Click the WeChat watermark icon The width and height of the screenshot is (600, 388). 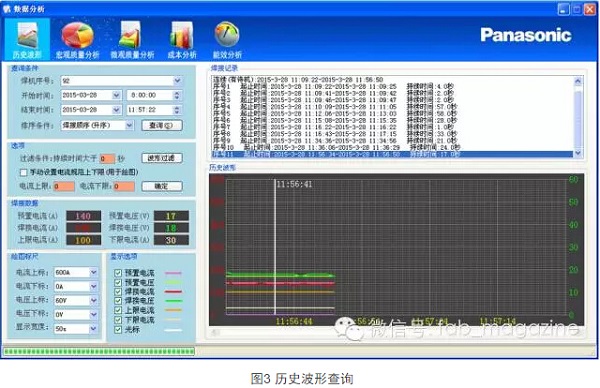[347, 328]
